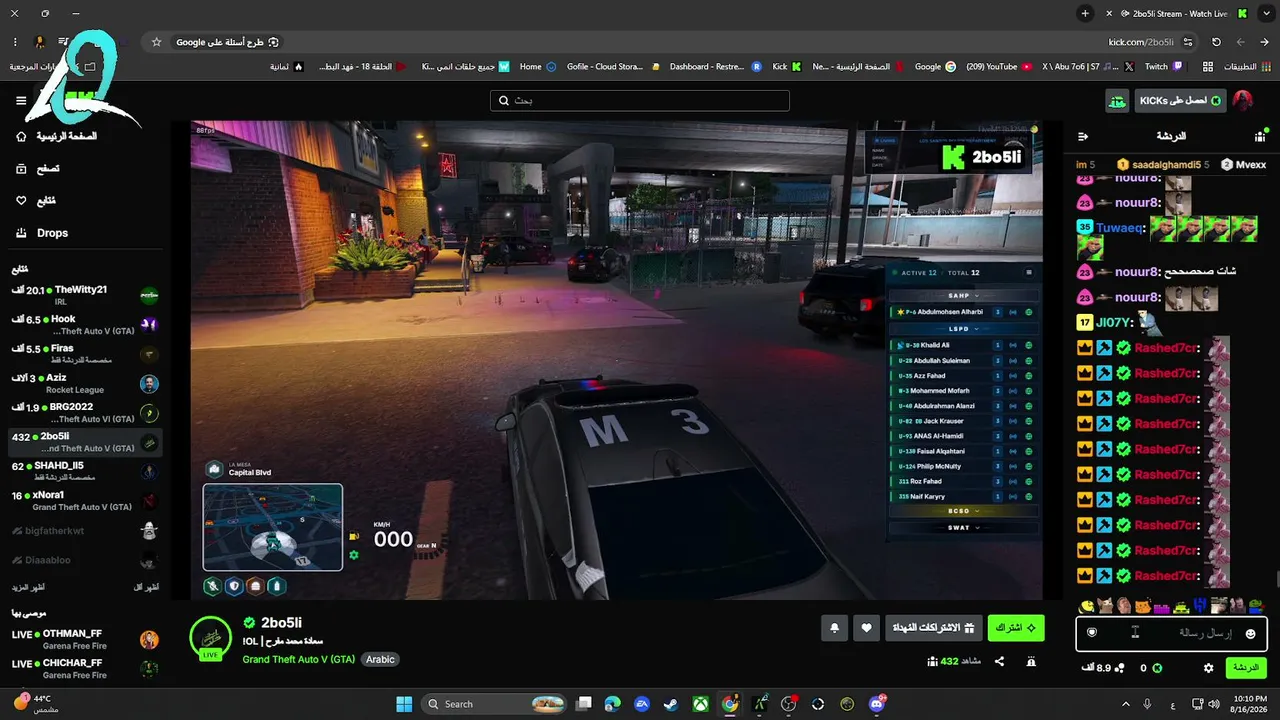Bookmark this page with the star icon
Image resolution: width=1280 pixels, height=720 pixels.
pos(156,42)
